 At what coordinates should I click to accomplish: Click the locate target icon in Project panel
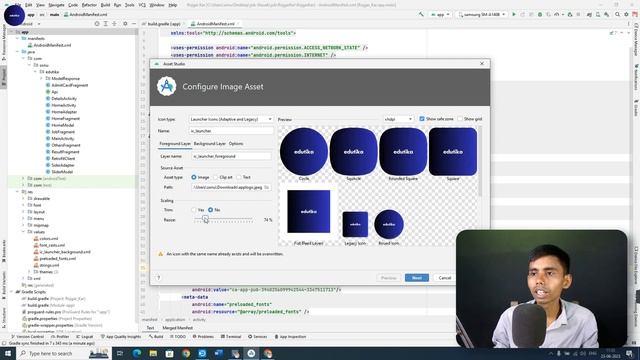[97, 24]
